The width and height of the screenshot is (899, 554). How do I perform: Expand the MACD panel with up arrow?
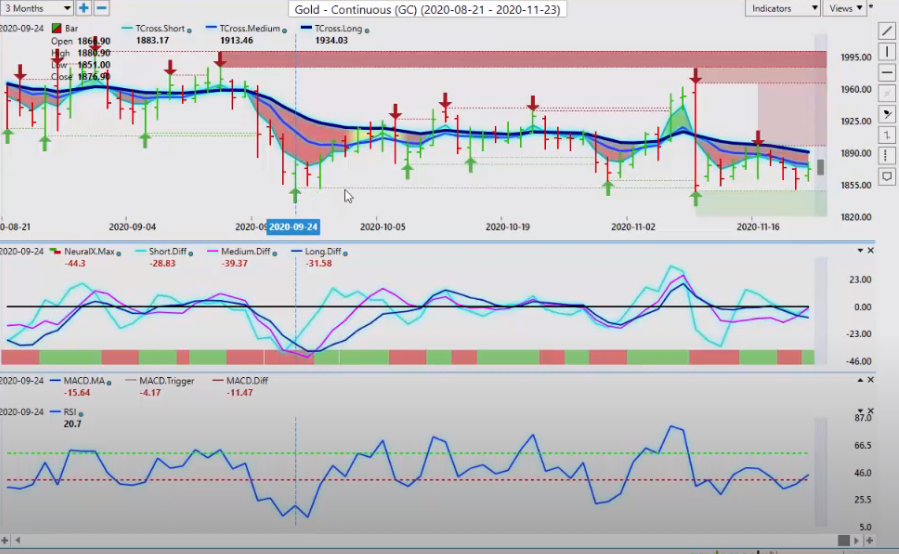[860, 380]
